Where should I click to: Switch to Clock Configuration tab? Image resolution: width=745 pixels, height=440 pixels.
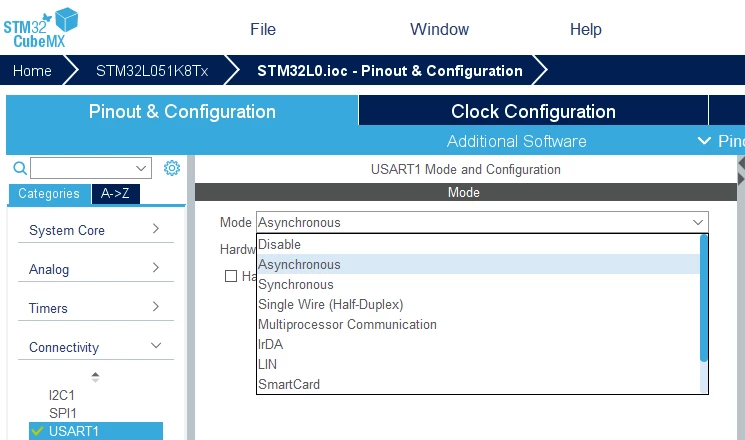coord(533,111)
